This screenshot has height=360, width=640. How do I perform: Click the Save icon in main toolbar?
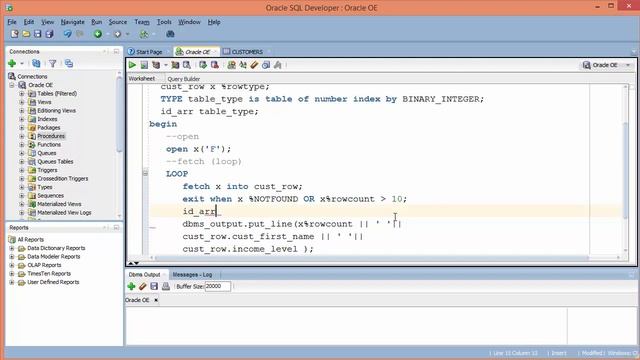(x=38, y=34)
